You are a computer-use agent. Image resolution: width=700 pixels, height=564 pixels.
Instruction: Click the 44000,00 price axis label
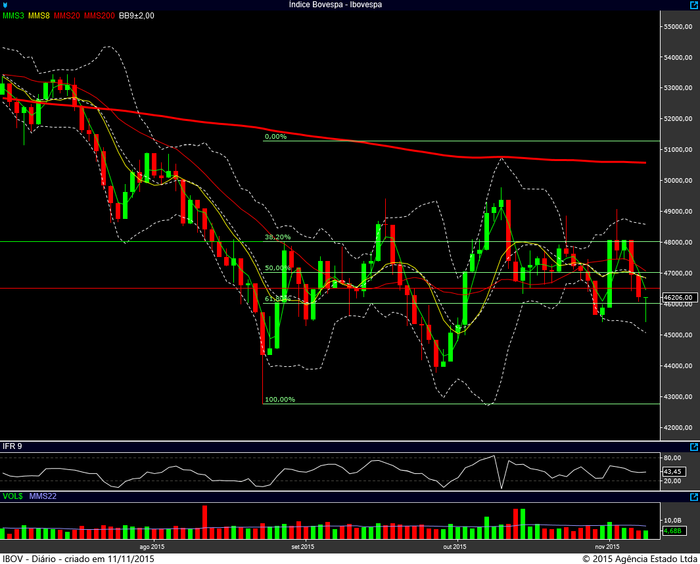coord(678,366)
